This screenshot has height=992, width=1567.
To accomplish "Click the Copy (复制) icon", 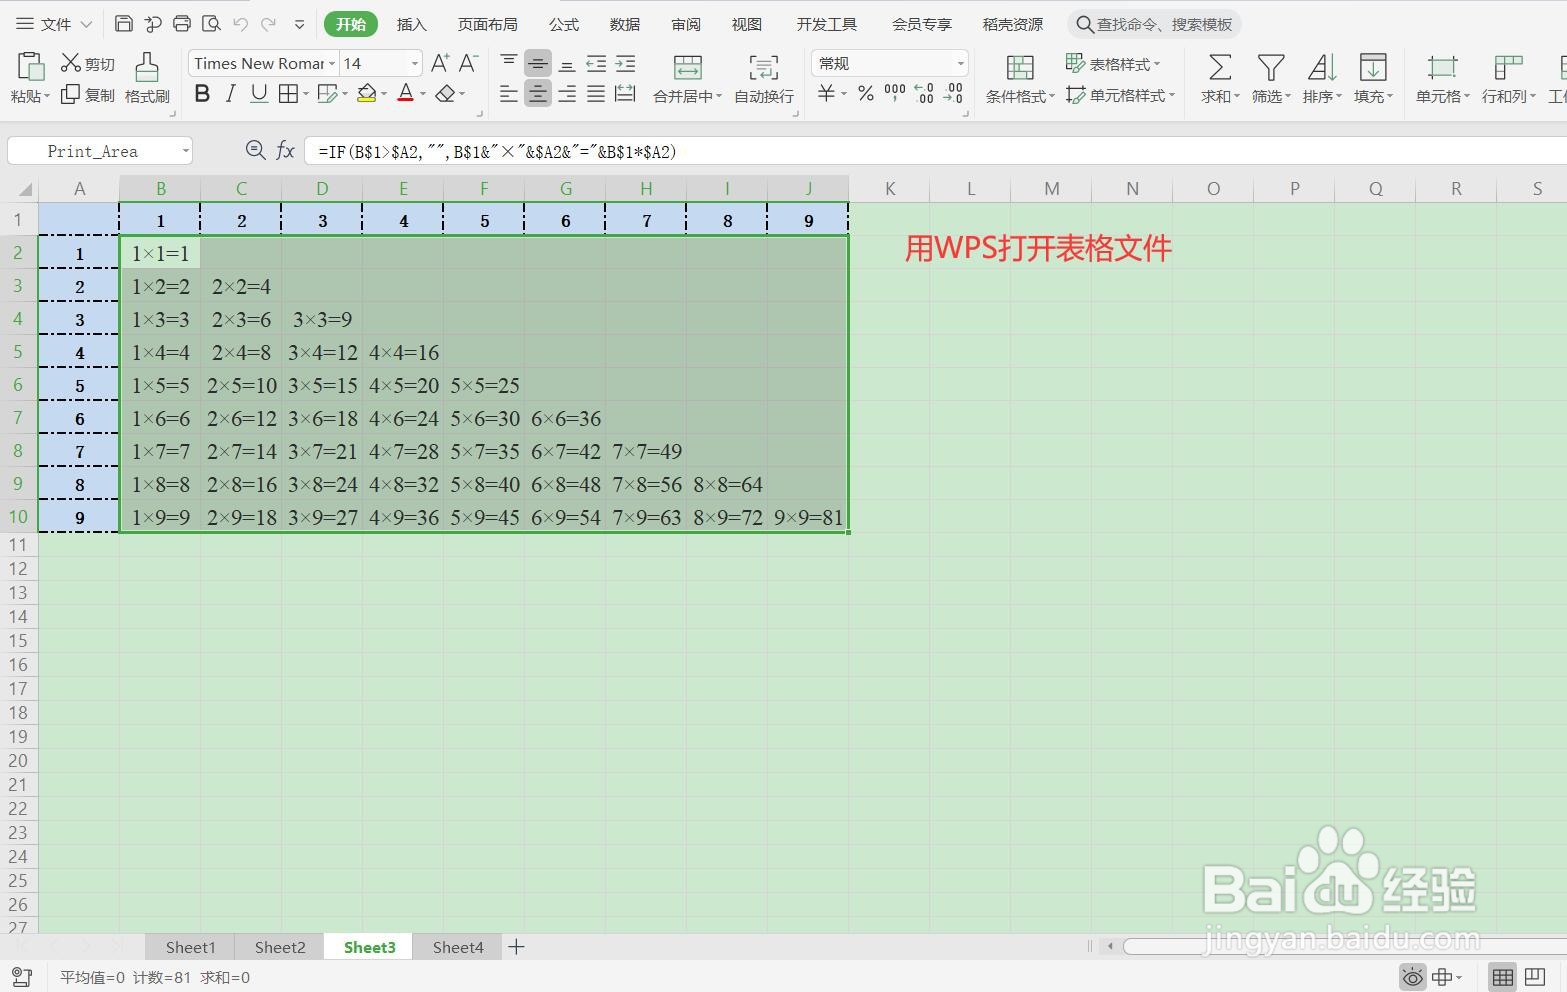I will click(70, 94).
